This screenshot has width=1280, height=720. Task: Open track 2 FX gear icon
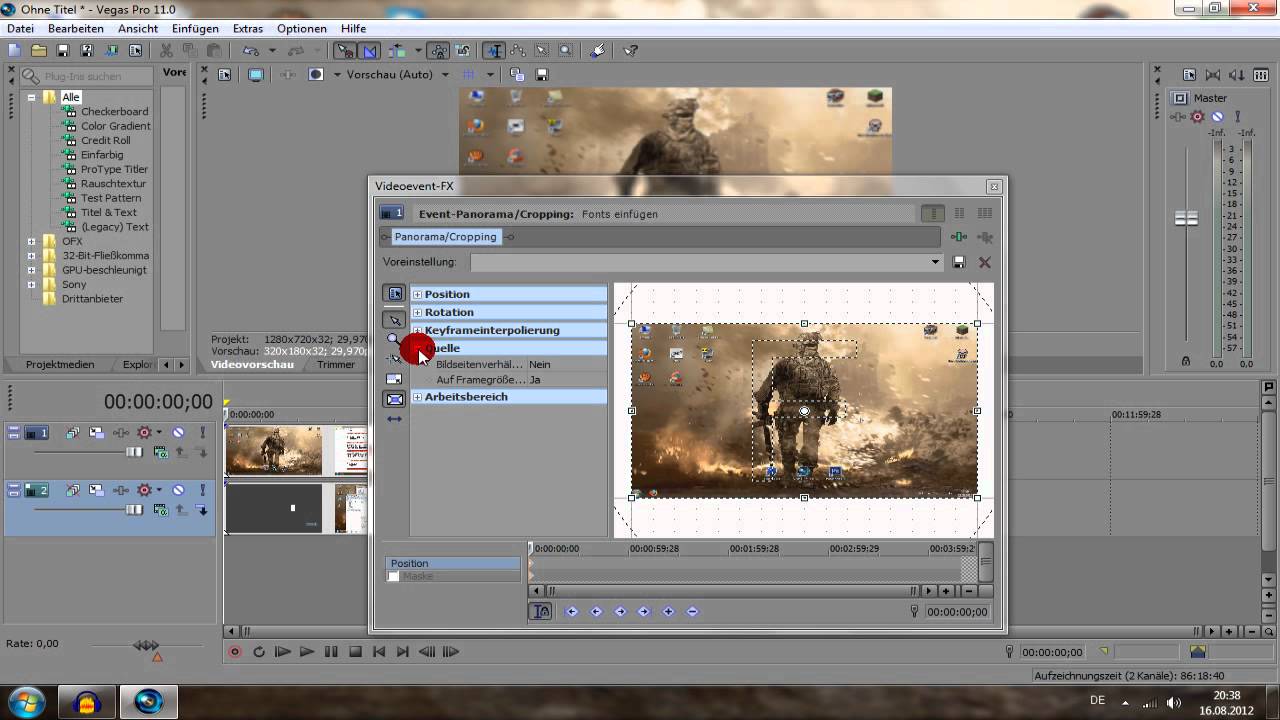[145, 490]
